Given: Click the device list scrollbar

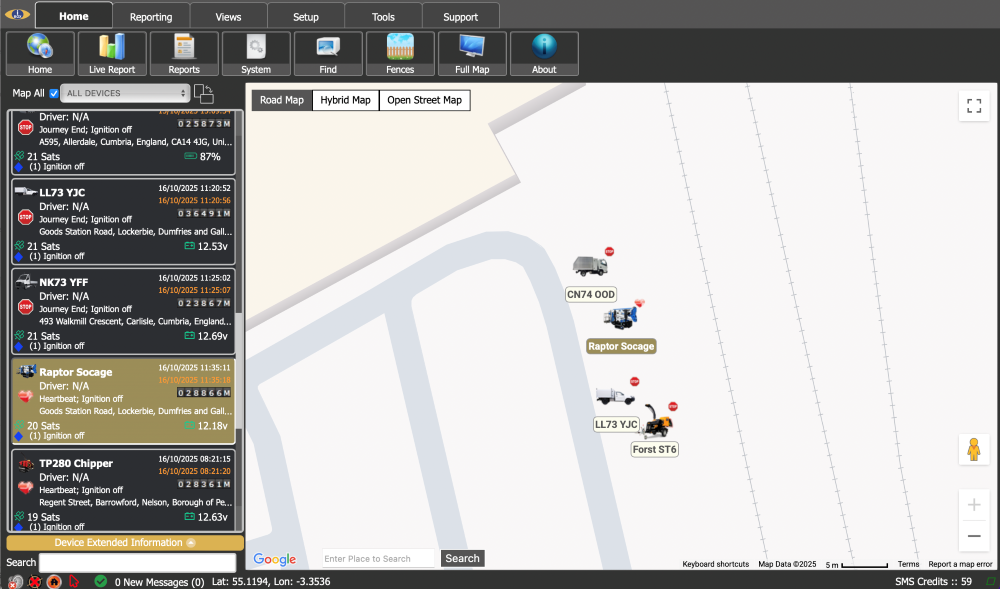Looking at the screenshot, I should [x=239, y=370].
